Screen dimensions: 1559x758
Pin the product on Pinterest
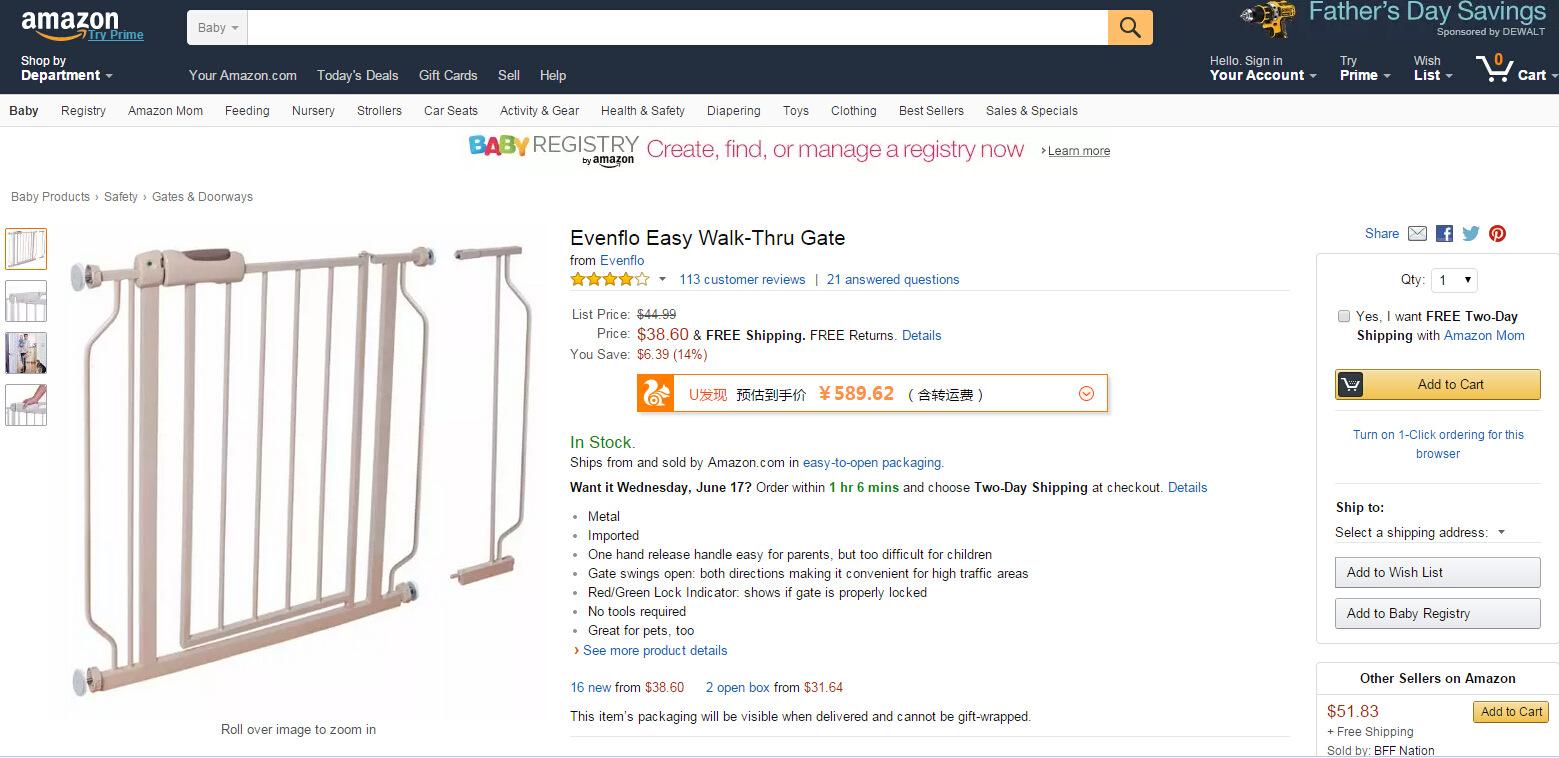(1497, 233)
